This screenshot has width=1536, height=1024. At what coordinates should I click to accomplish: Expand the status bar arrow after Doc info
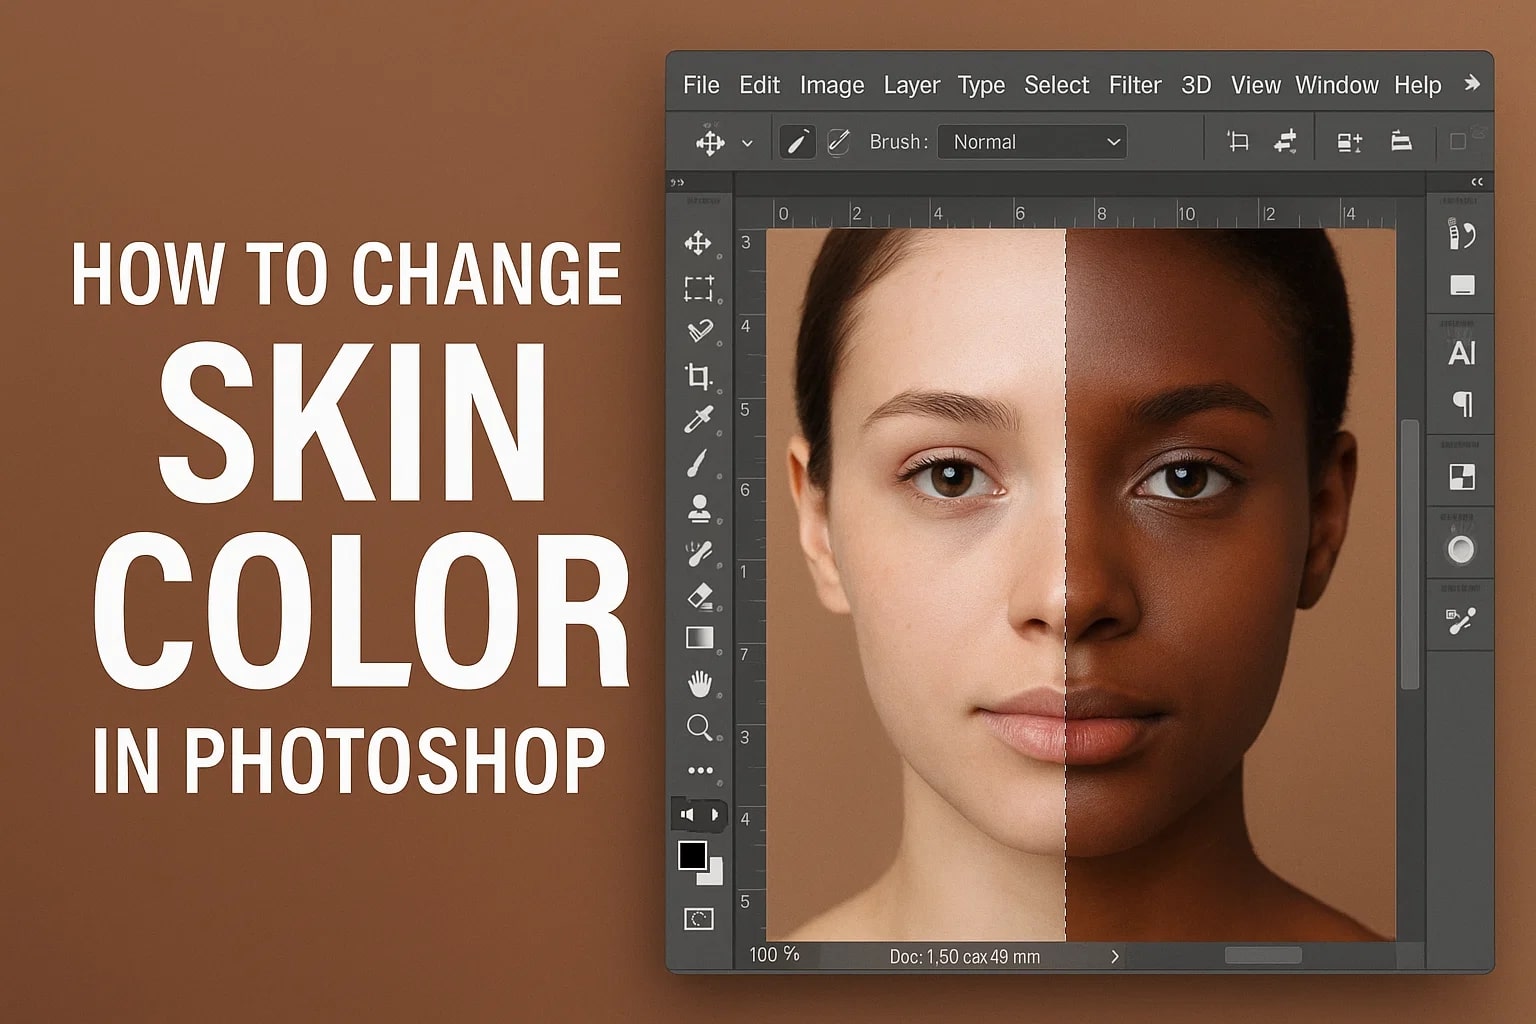pos(1115,957)
